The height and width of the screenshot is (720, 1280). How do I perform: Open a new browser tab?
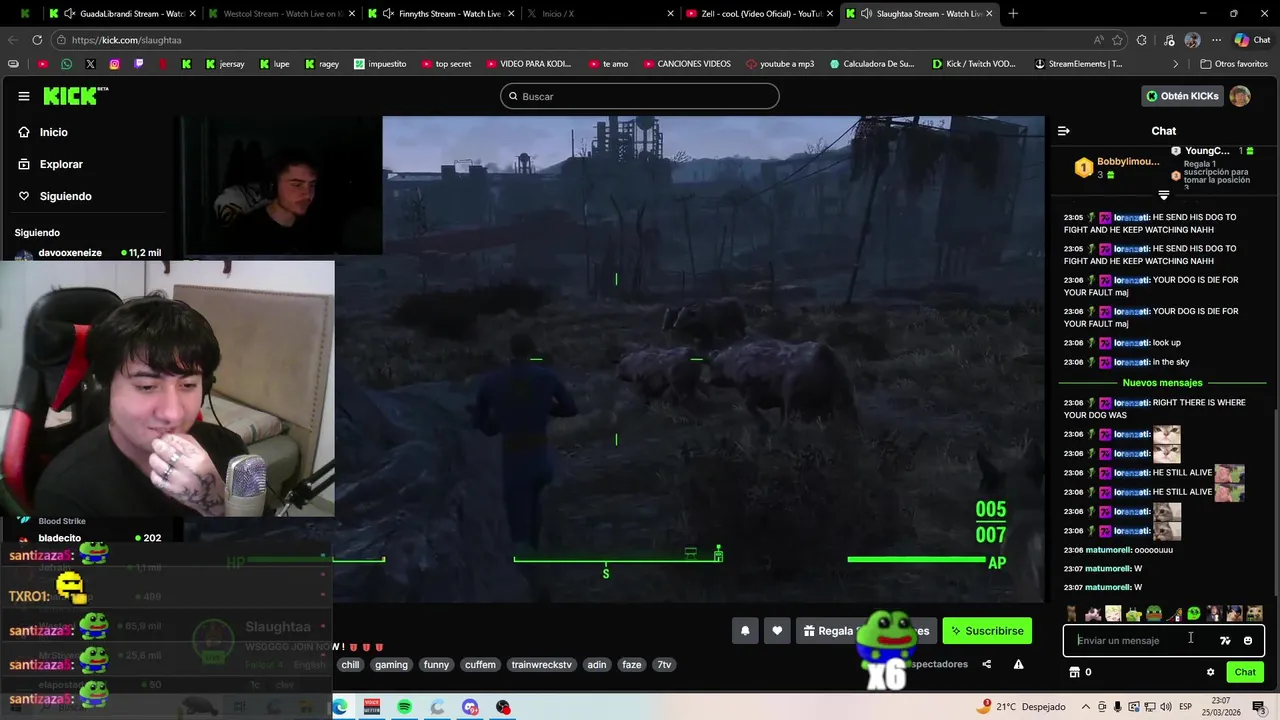click(1013, 14)
